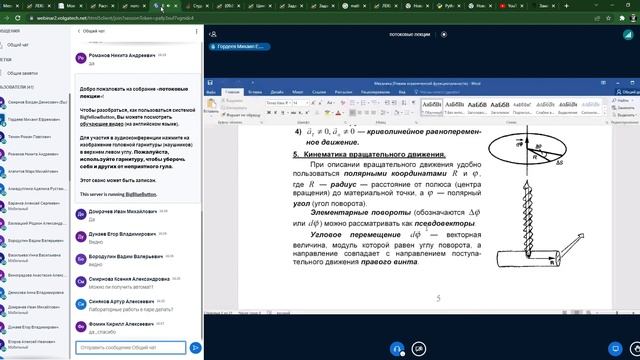Screen dimensions: 640x360
Task: Select user Дунаев Егор Владимирович in user list
Action: (33, 327)
